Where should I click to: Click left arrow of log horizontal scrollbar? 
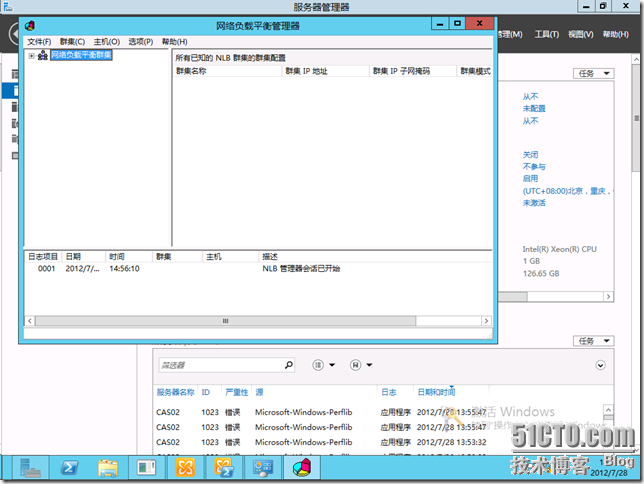coord(30,321)
